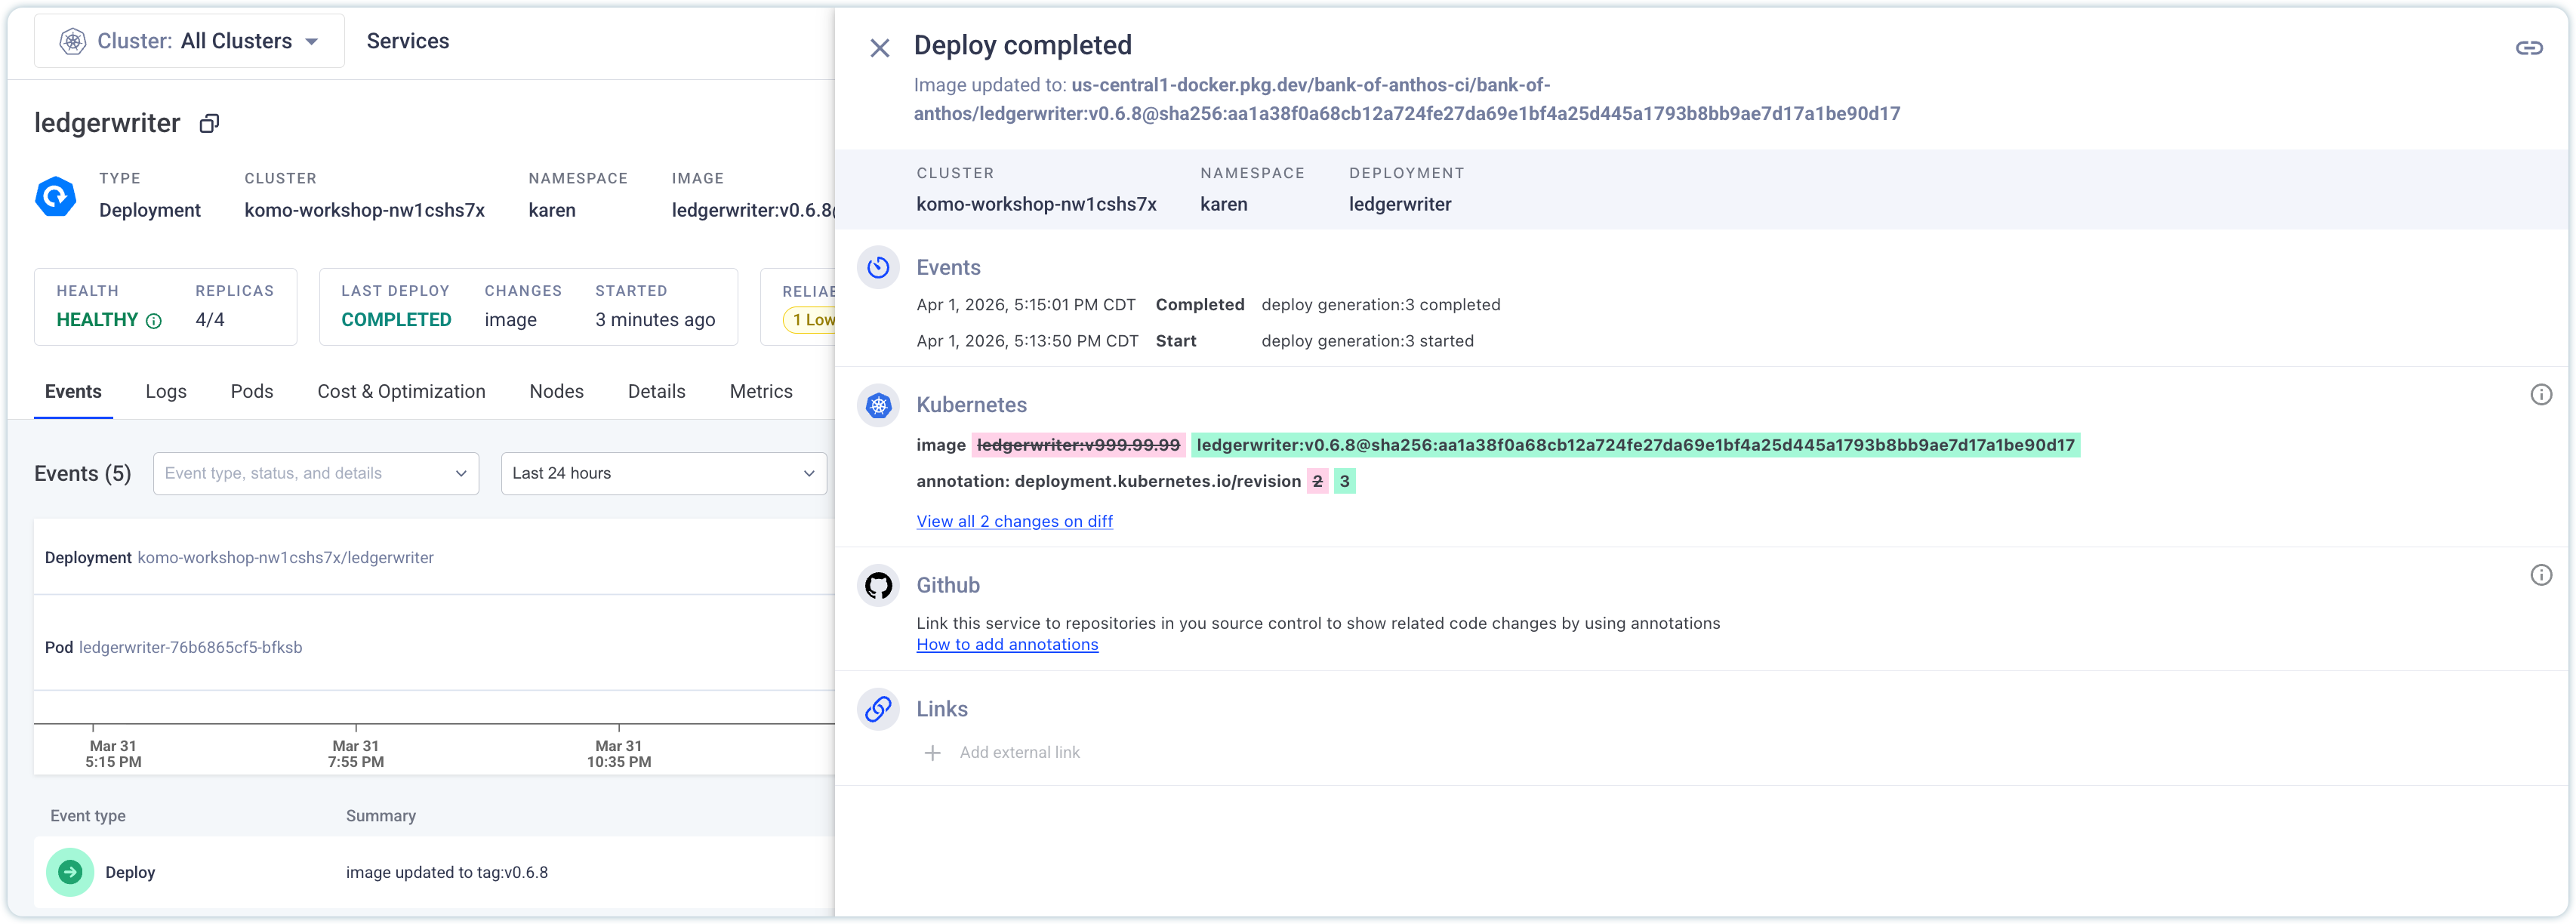Open the Nodes tab

pyautogui.click(x=556, y=392)
